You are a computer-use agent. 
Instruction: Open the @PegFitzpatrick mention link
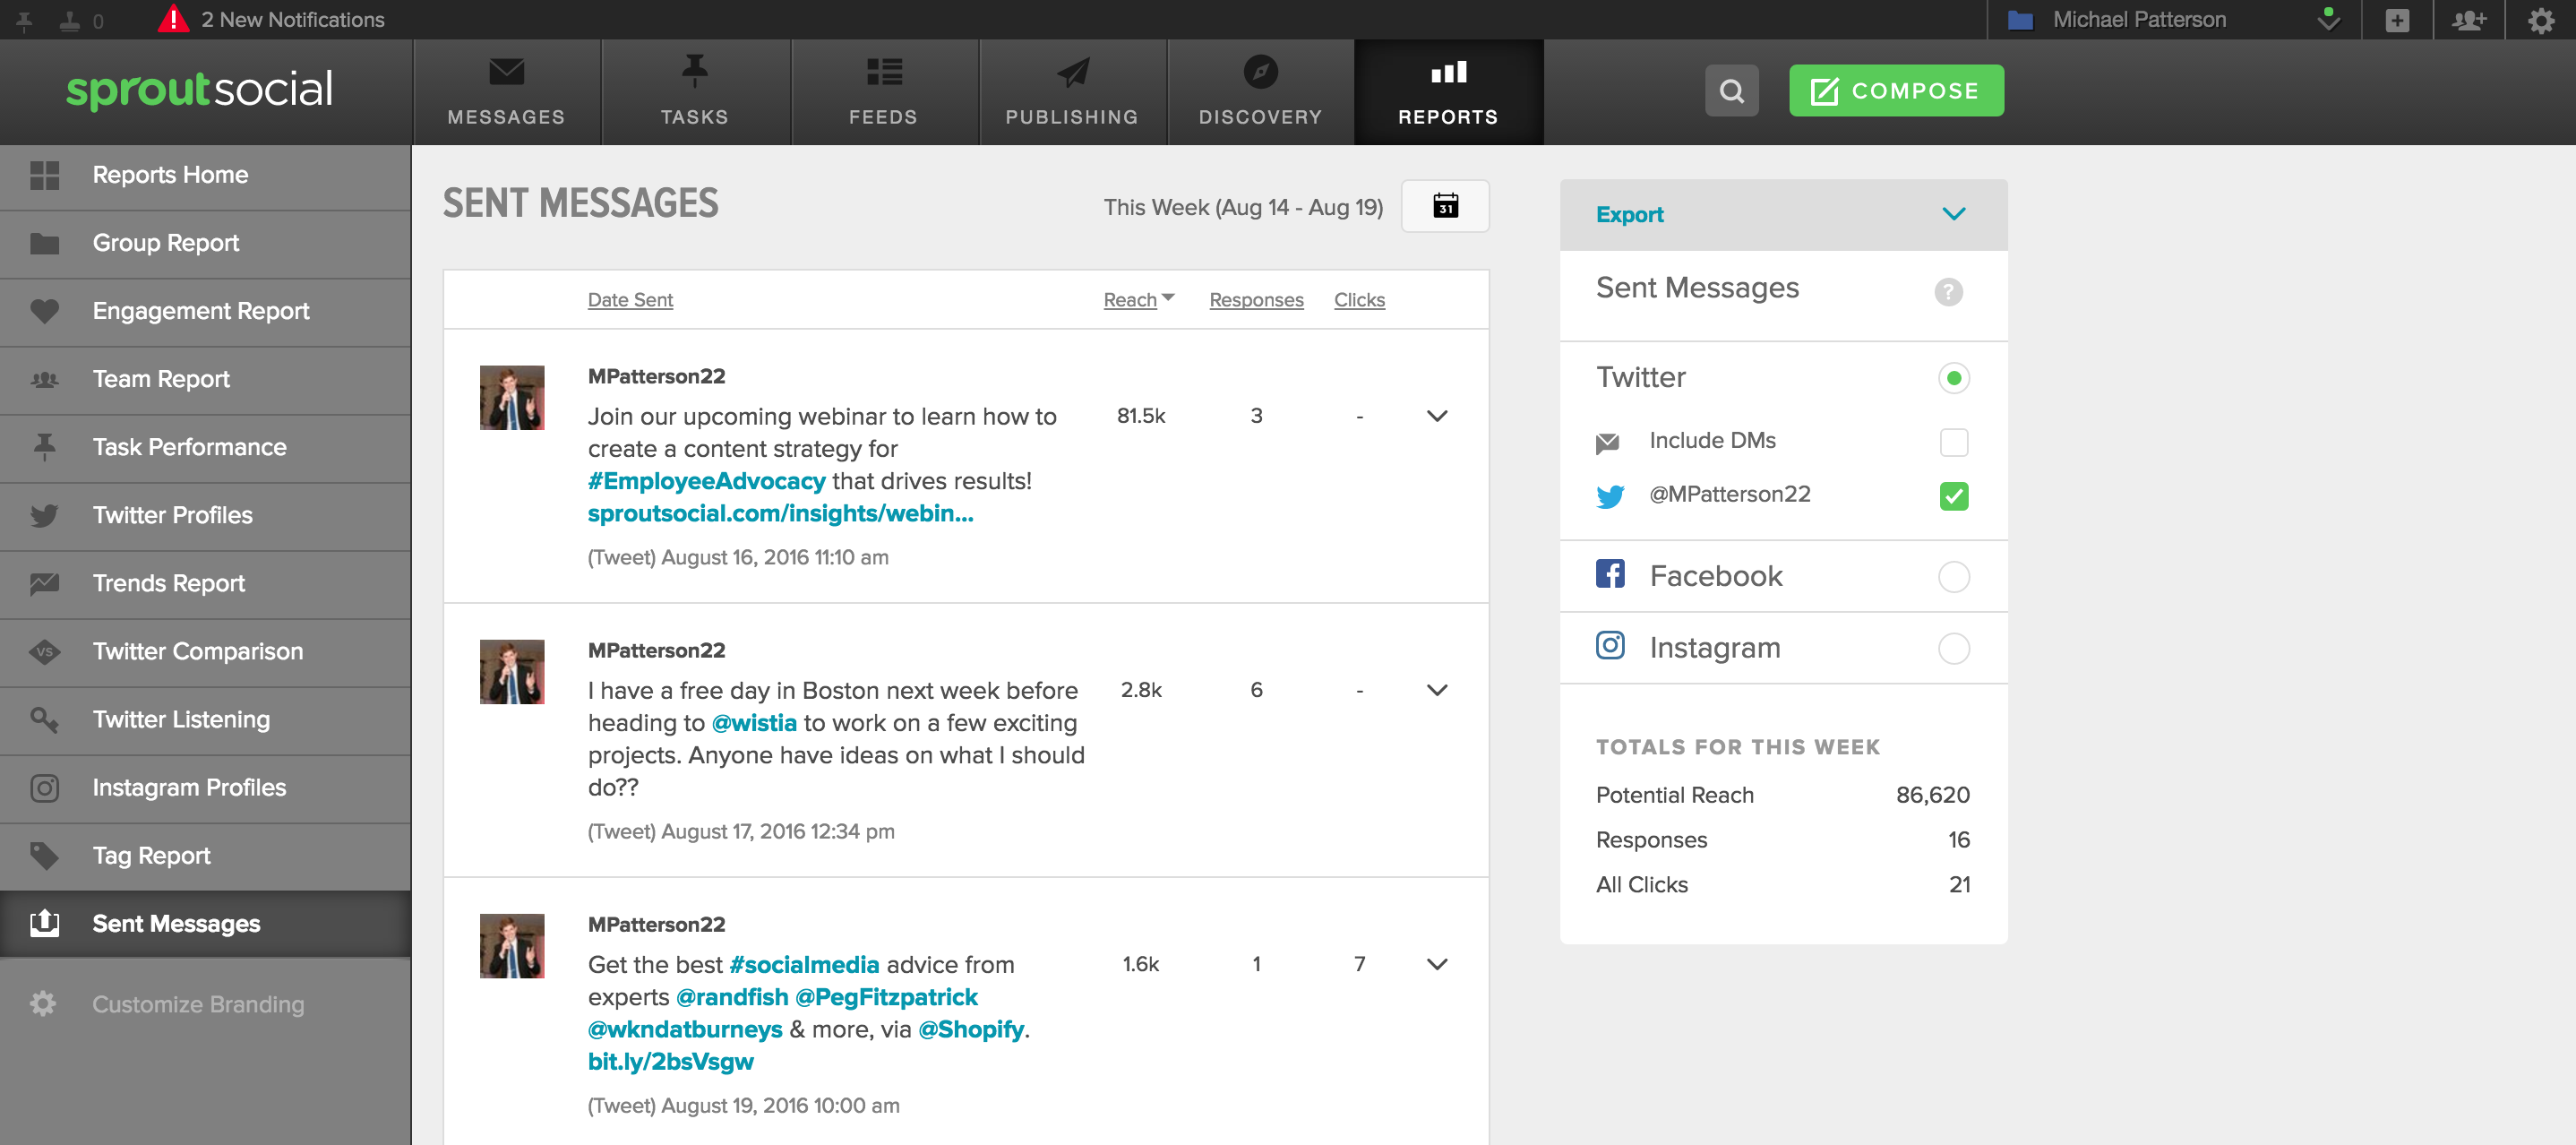886,997
